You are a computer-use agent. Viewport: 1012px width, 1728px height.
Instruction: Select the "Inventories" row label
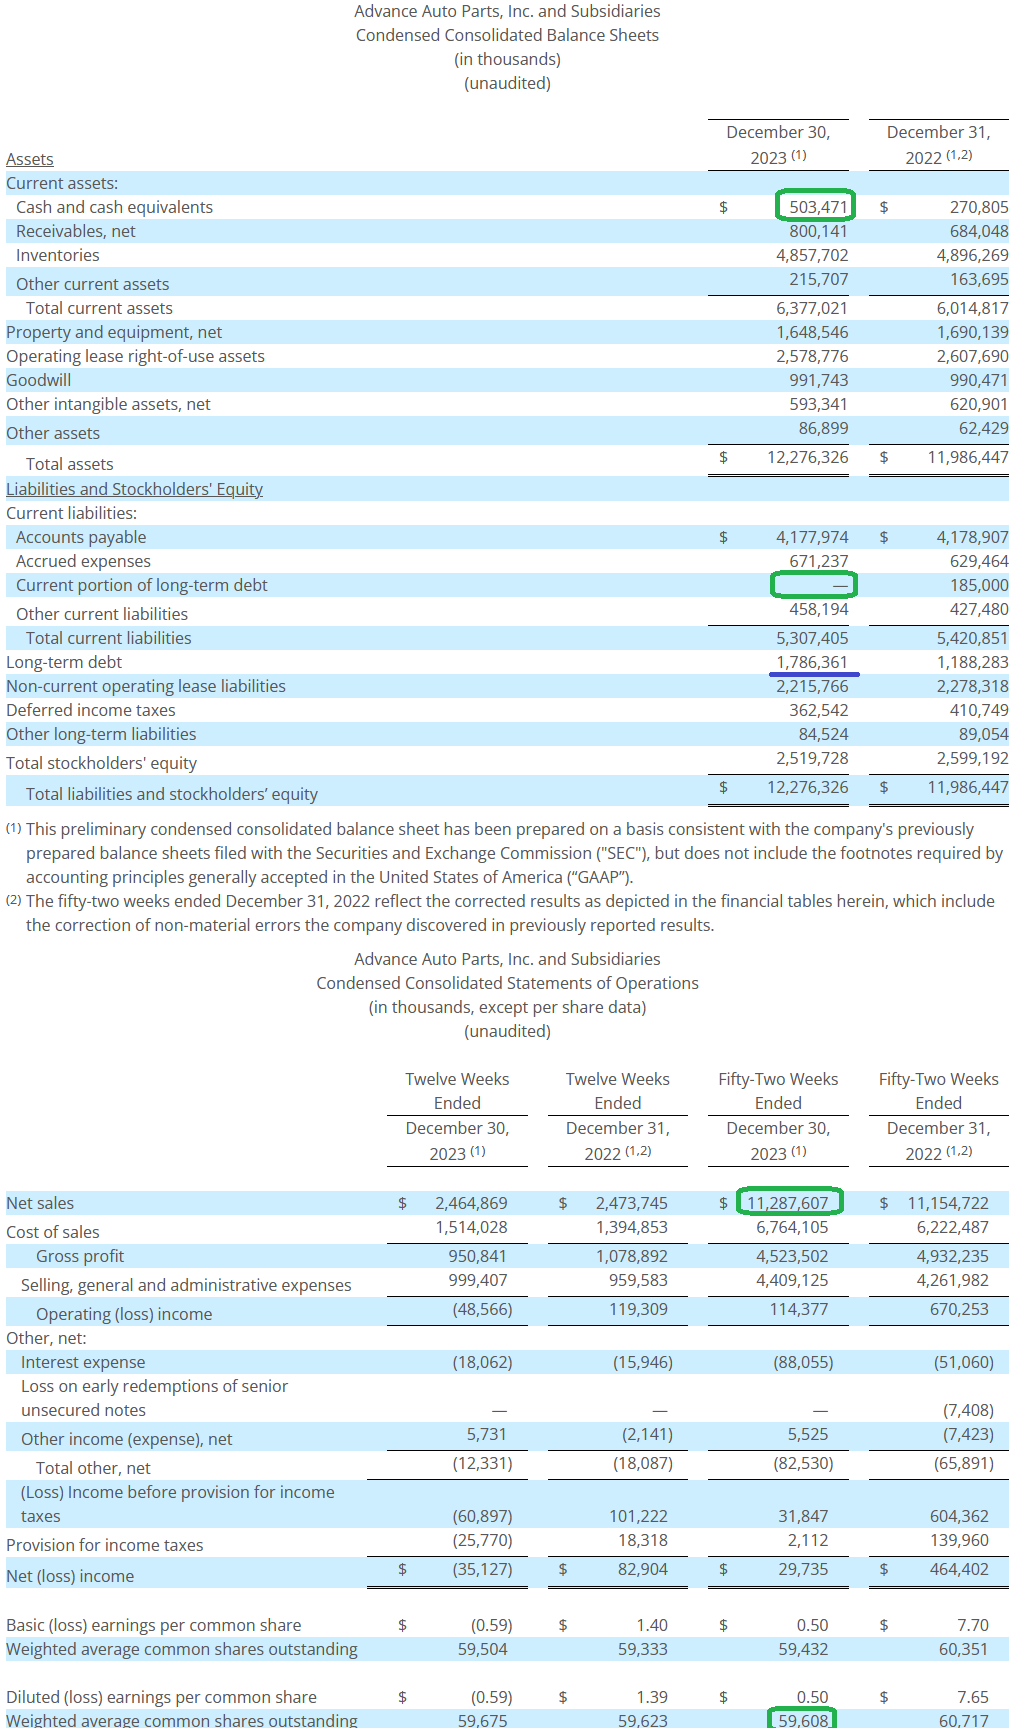58,255
